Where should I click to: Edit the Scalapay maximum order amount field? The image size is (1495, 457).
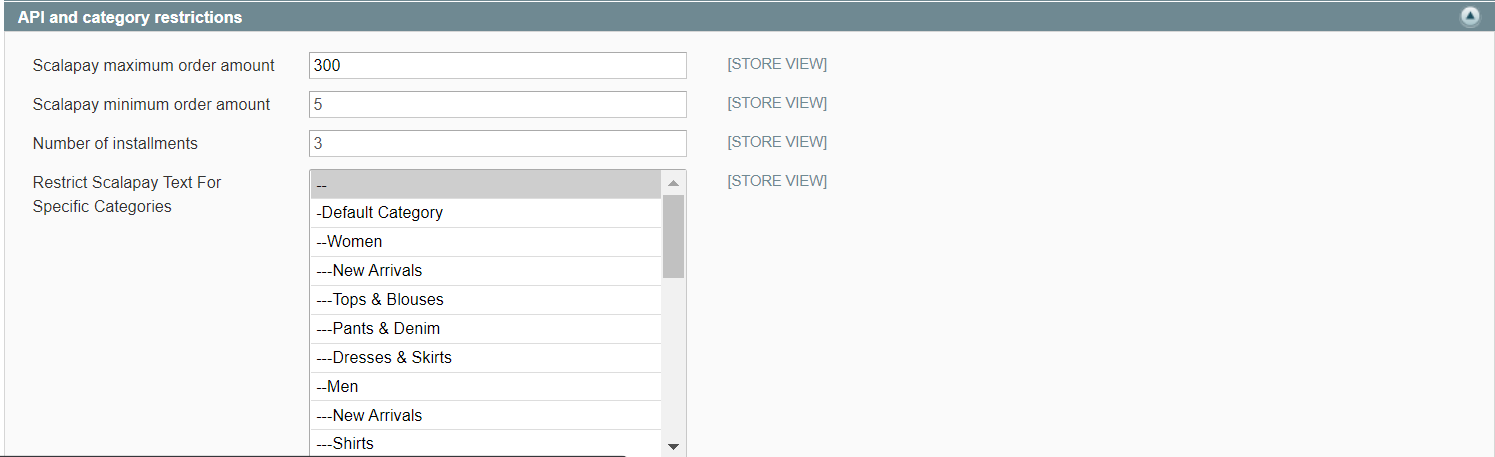tap(498, 65)
